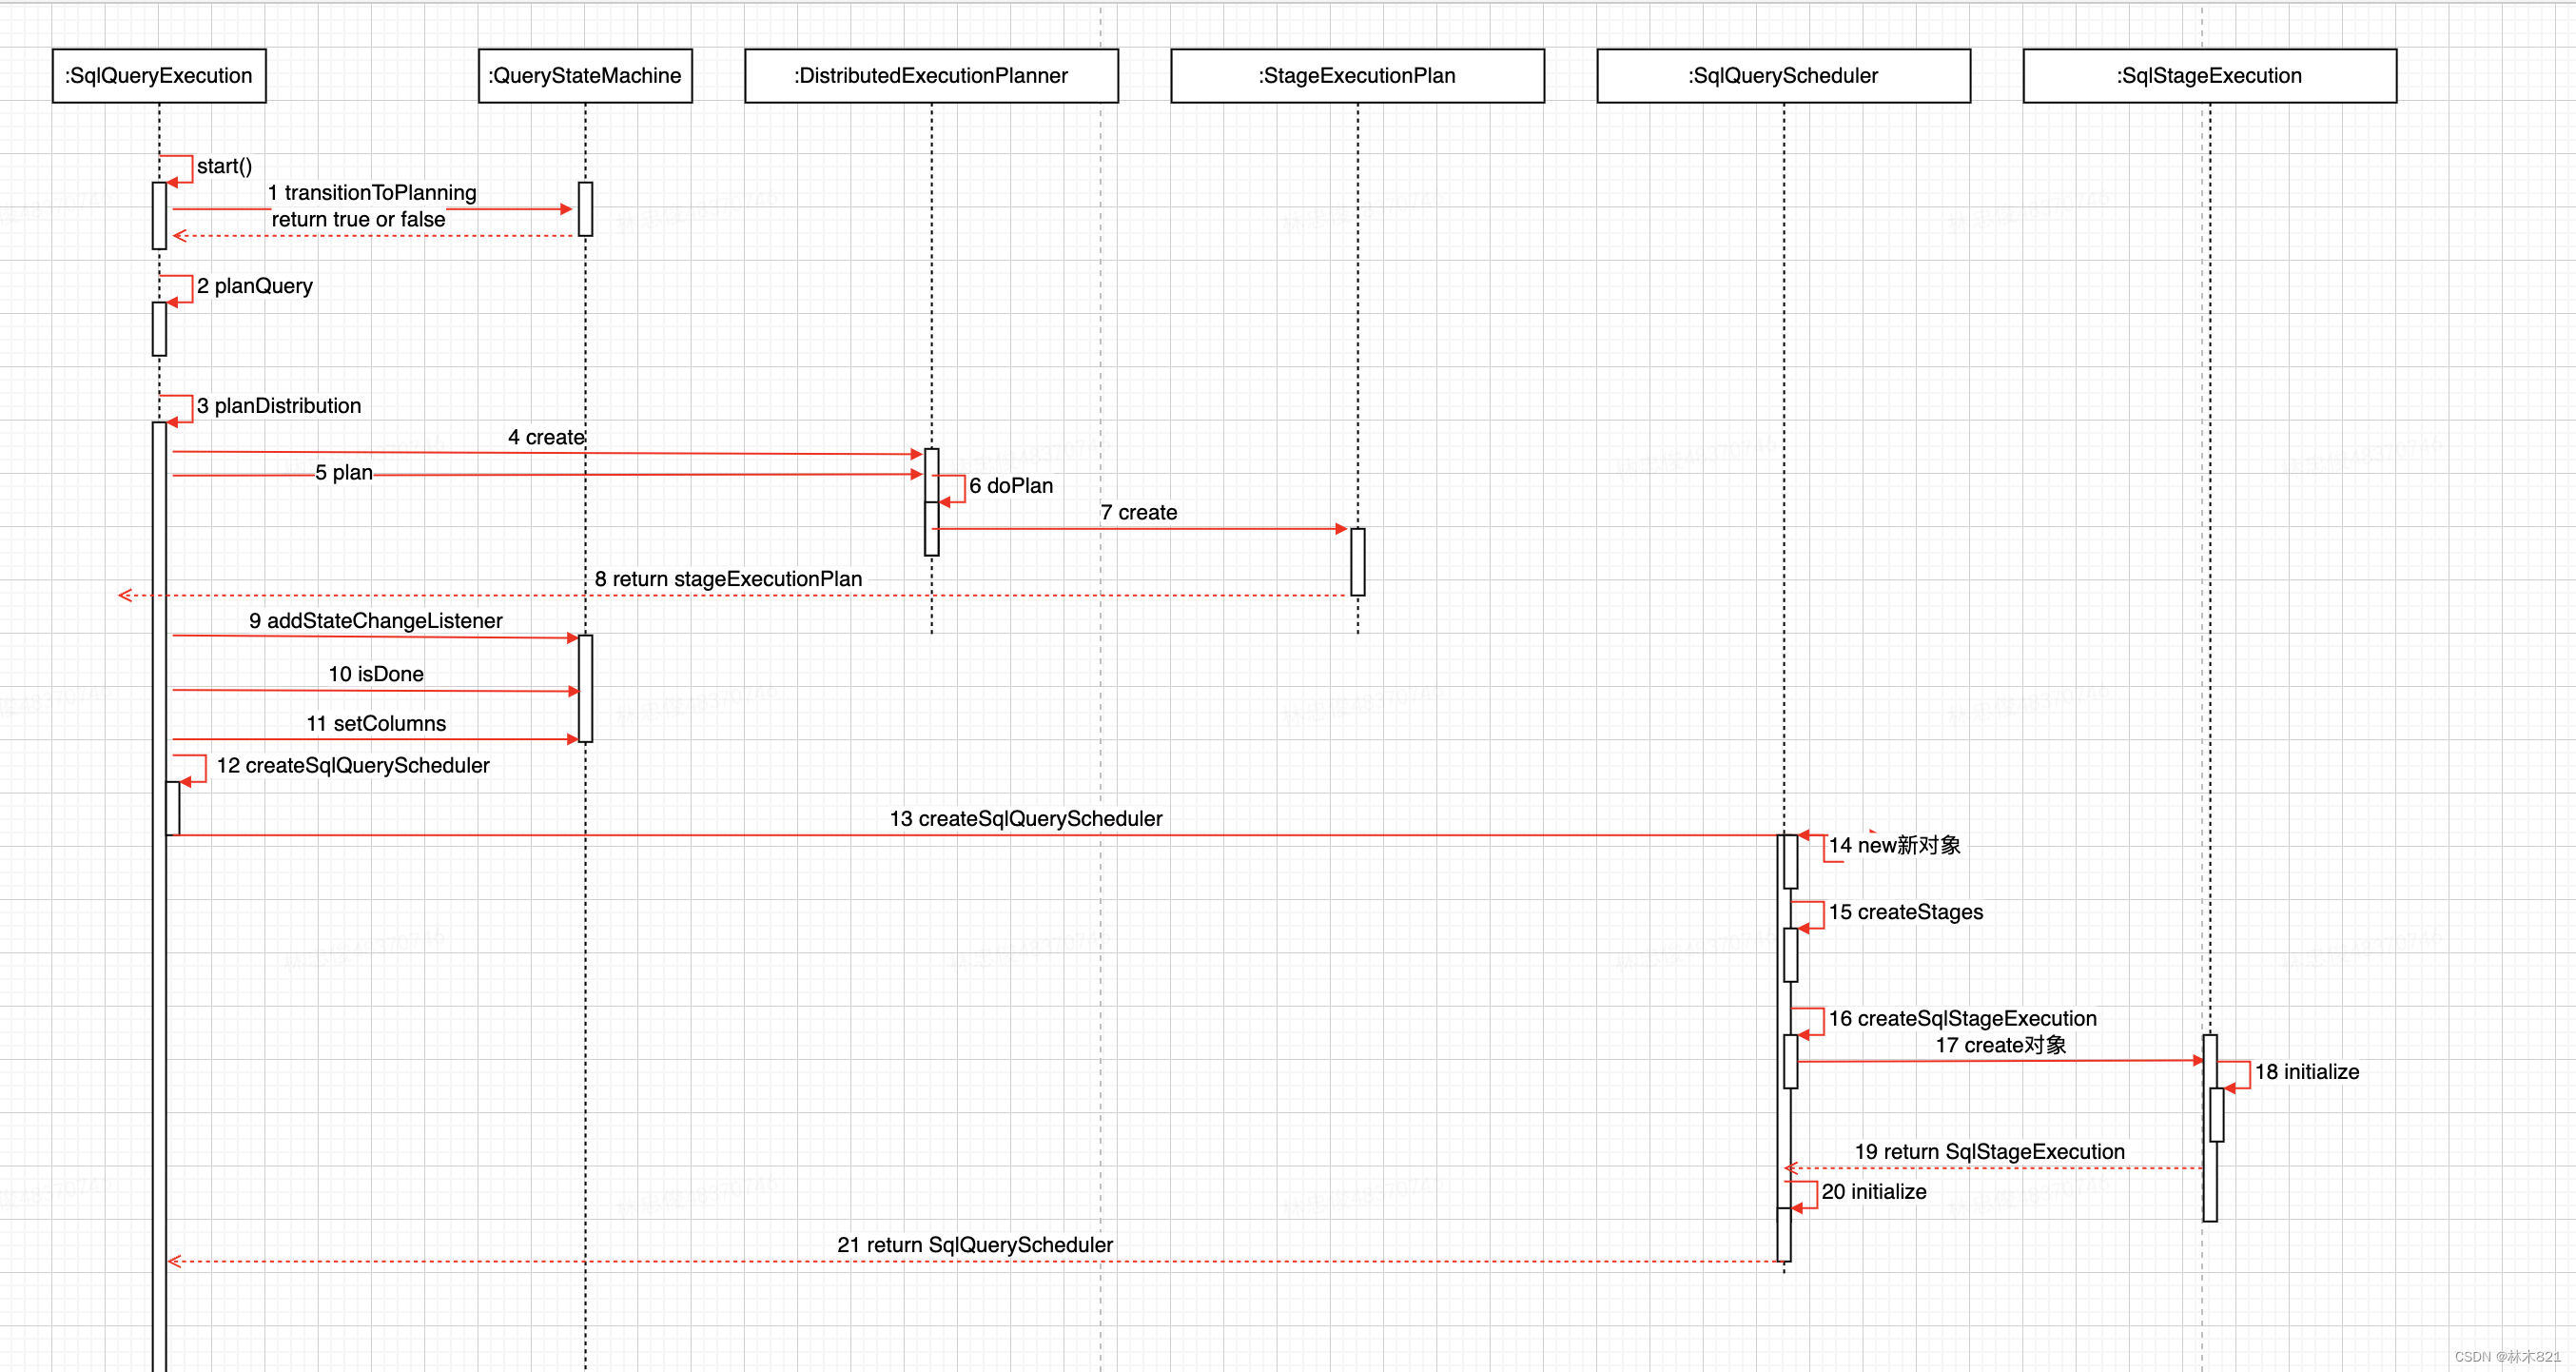2576x1372 pixels.
Task: Select the :DistributedExecutionPlanner box
Action: click(931, 76)
